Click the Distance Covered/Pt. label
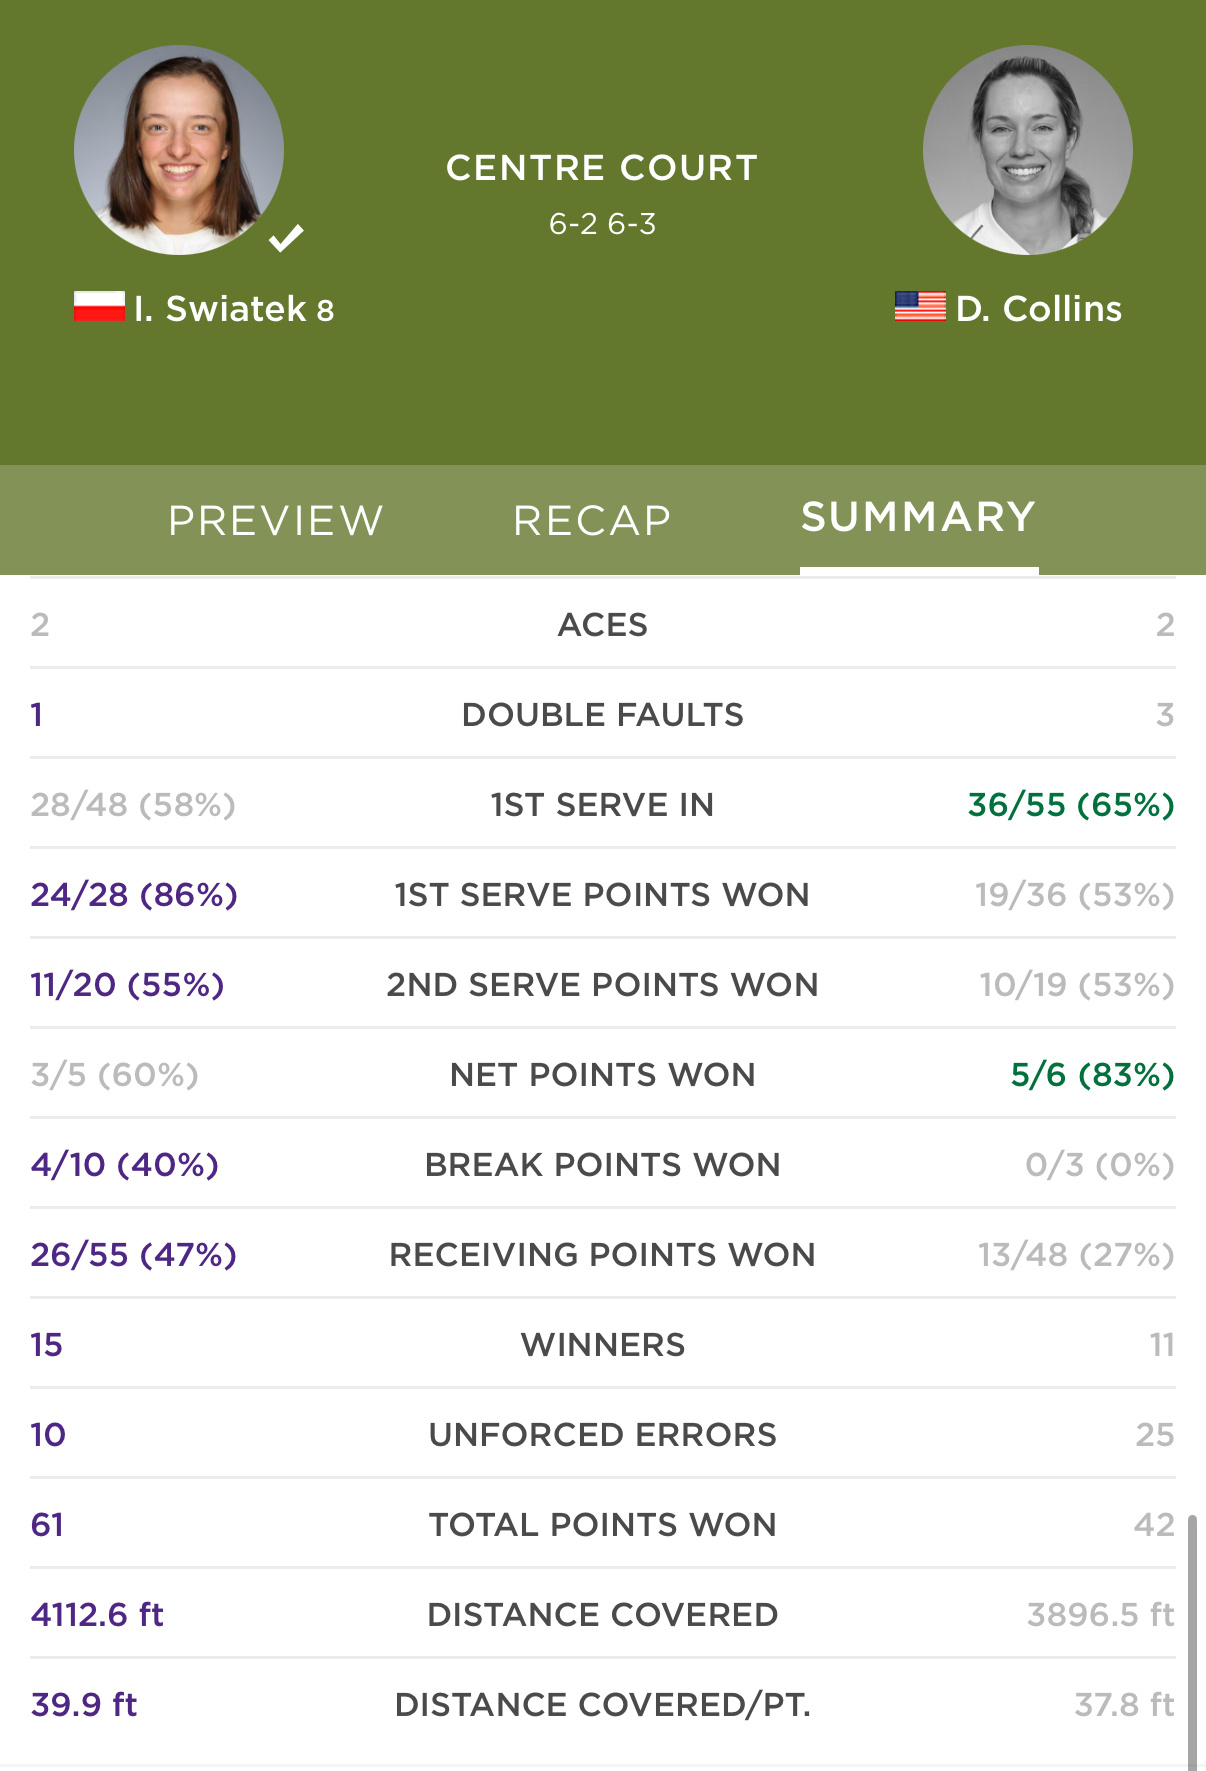Screen dimensions: 1206x1771 click(603, 1704)
